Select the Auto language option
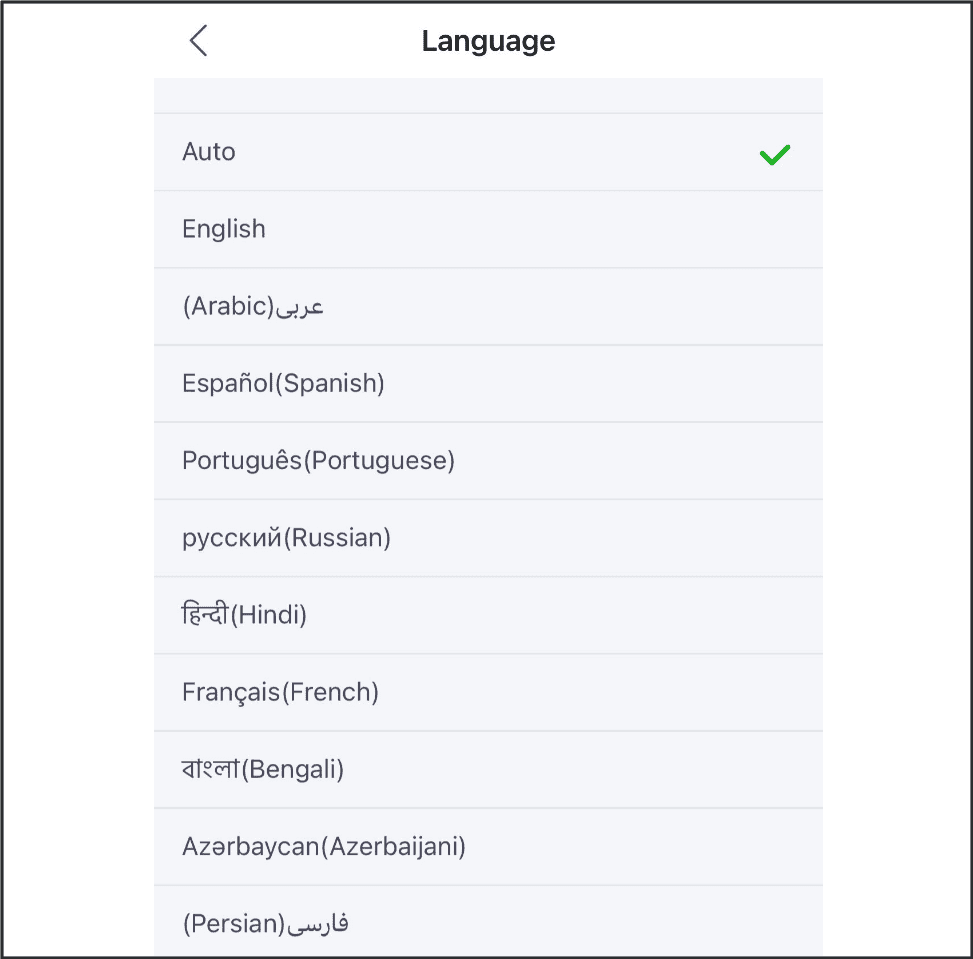Viewport: 973px width, 959px height. 488,152
